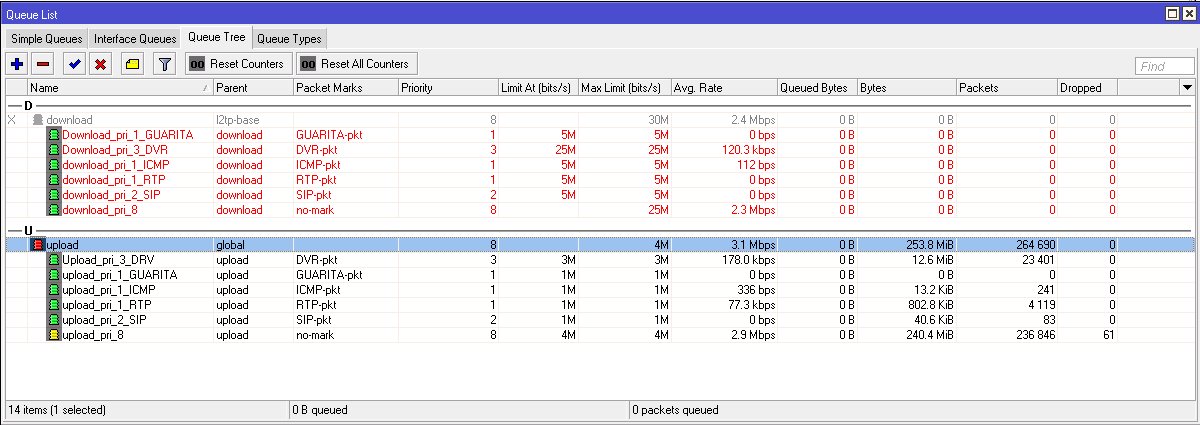Sort by Bytes column header

pyautogui.click(x=907, y=88)
